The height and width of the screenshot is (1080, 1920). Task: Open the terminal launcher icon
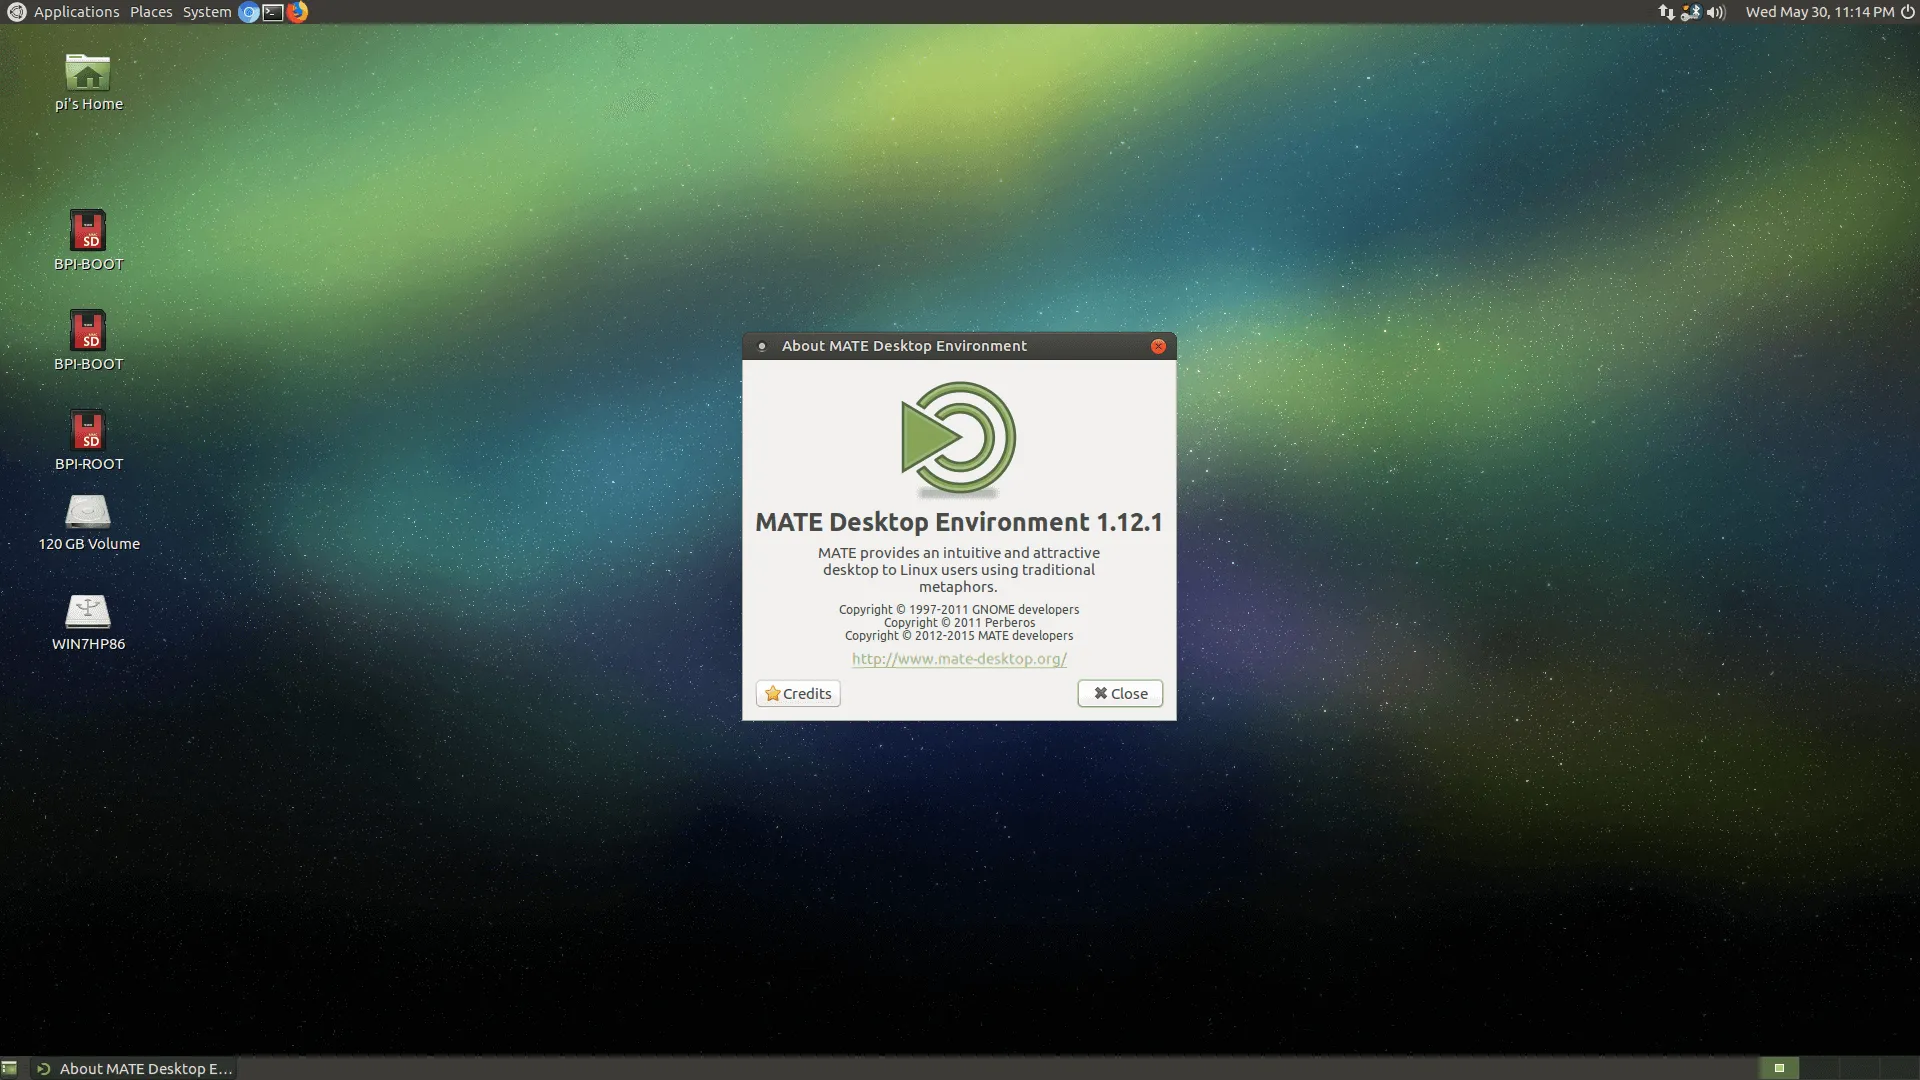point(272,12)
